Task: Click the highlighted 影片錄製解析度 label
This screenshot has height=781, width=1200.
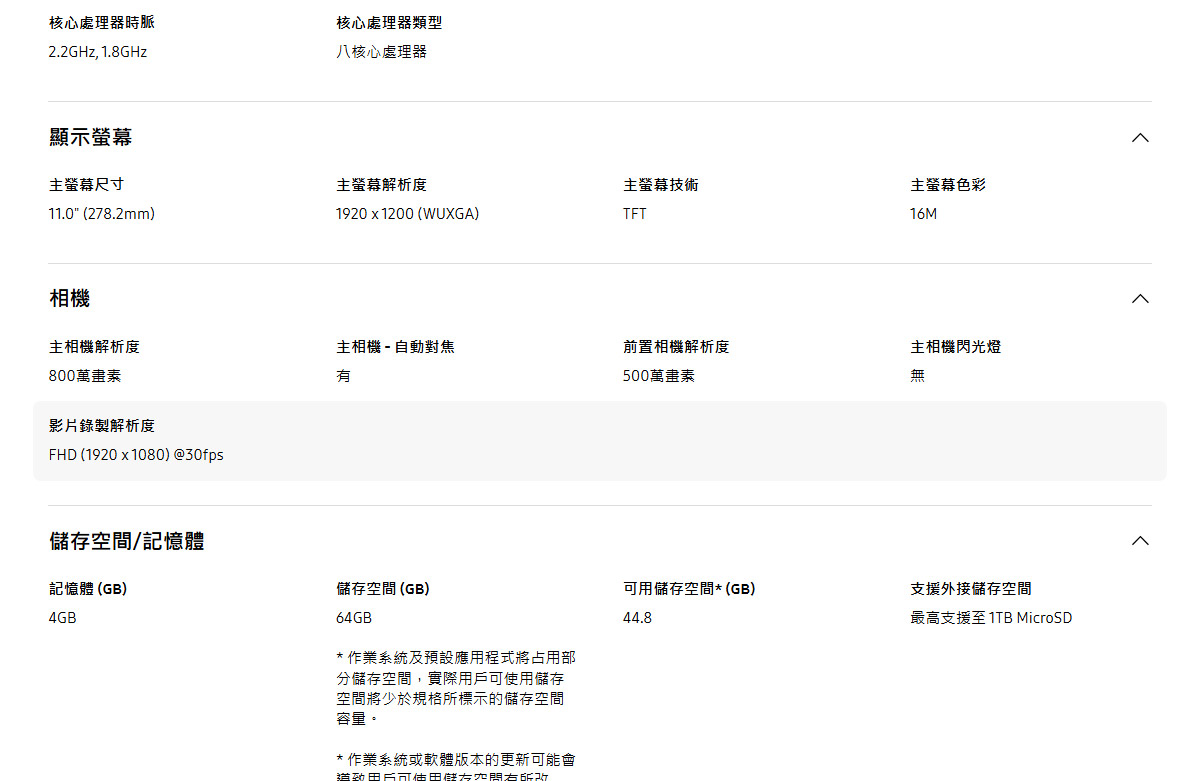Action: (x=102, y=426)
